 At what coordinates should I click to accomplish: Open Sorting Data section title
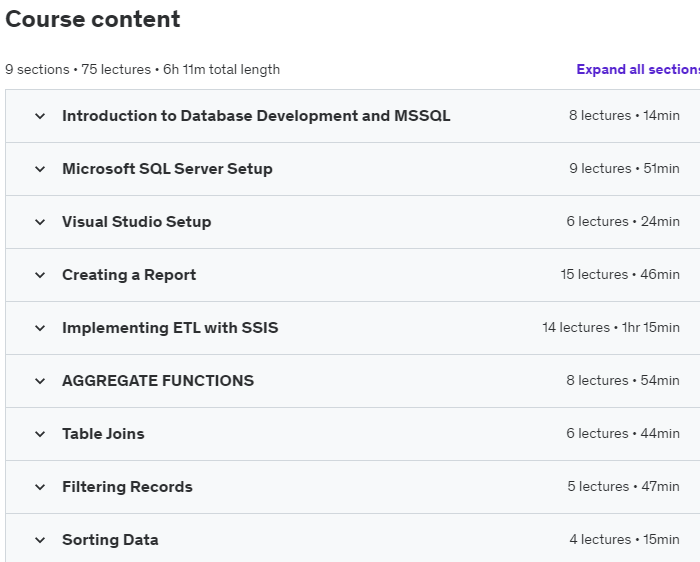click(x=110, y=540)
